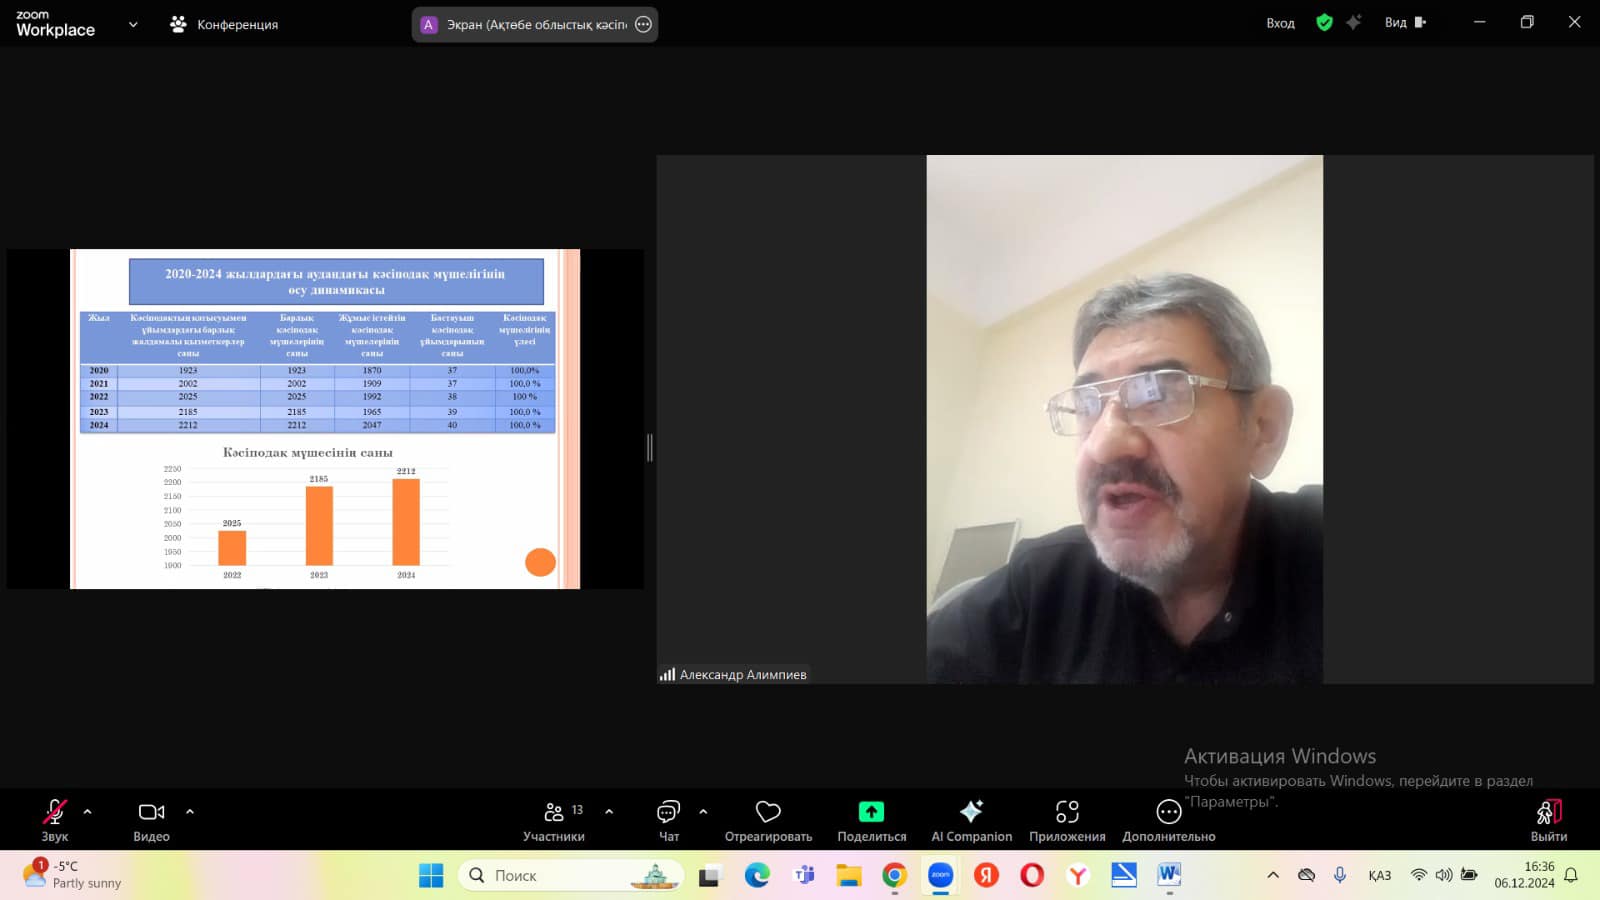Image resolution: width=1600 pixels, height=900 pixels.
Task: Unmute microphone with Звук button
Action: 55,820
